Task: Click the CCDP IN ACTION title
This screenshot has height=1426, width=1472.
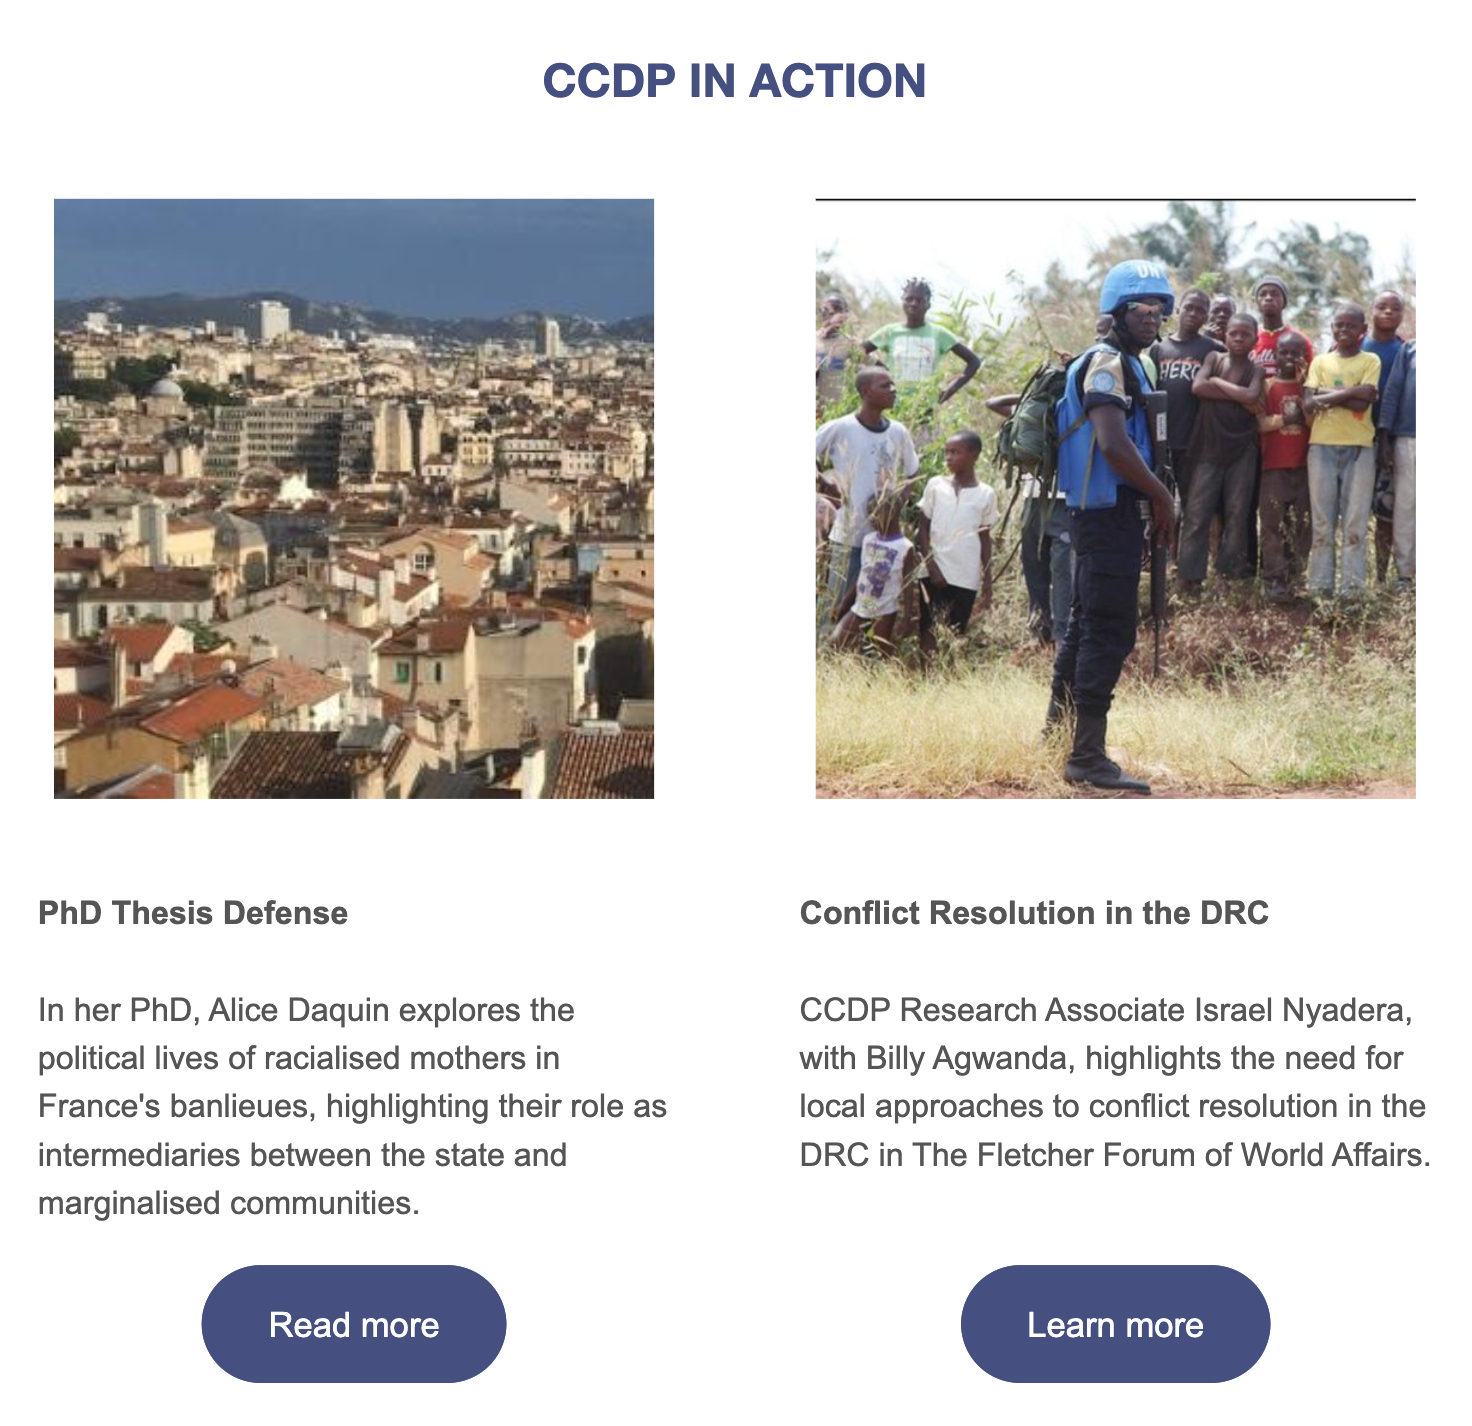Action: point(734,81)
